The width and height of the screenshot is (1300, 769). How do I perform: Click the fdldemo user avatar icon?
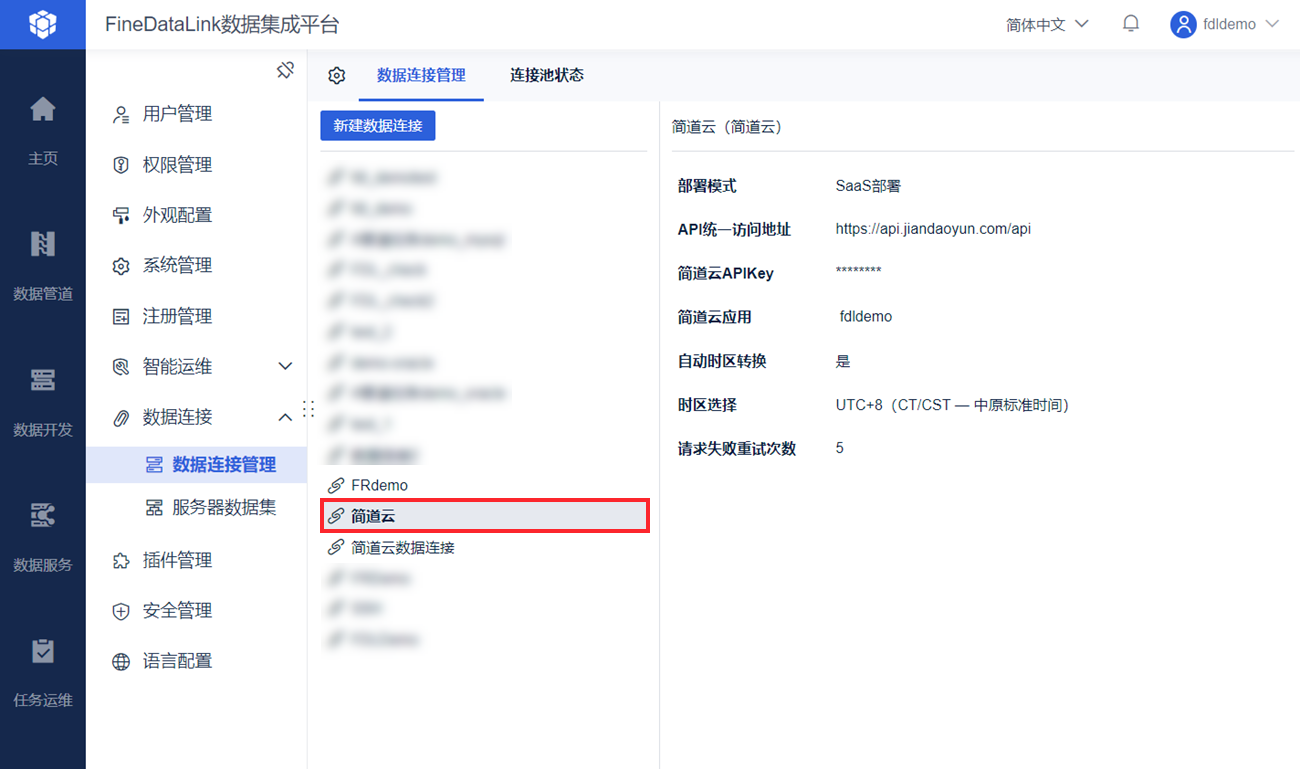(1184, 25)
